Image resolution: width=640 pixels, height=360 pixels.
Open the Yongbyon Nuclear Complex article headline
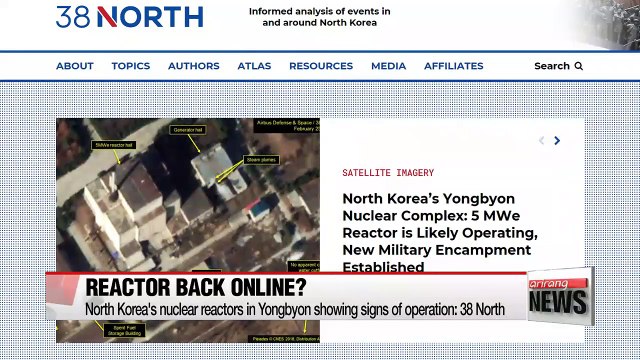click(440, 232)
